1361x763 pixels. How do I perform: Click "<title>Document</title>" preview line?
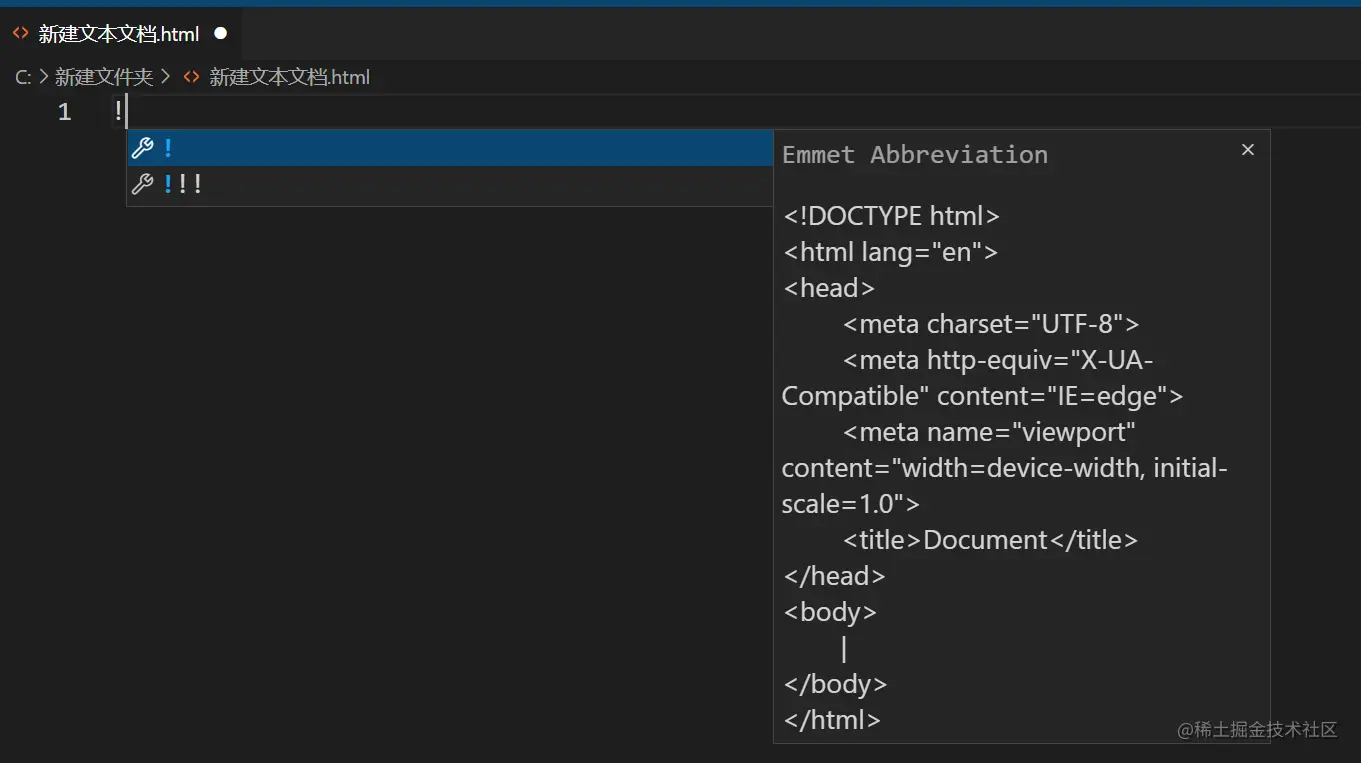(990, 540)
